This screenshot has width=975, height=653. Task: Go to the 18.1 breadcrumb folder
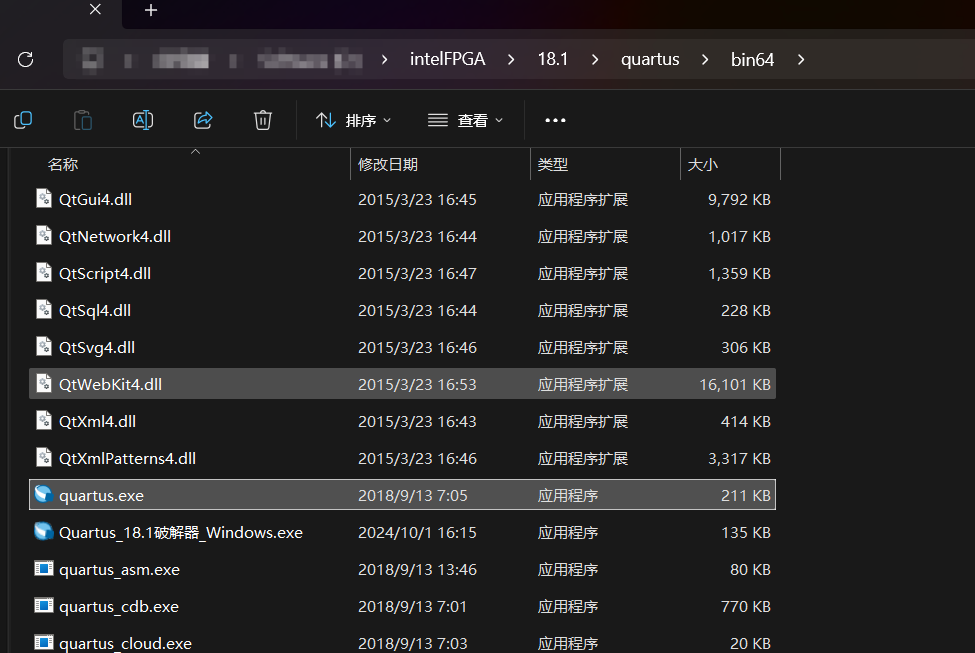pyautogui.click(x=553, y=59)
